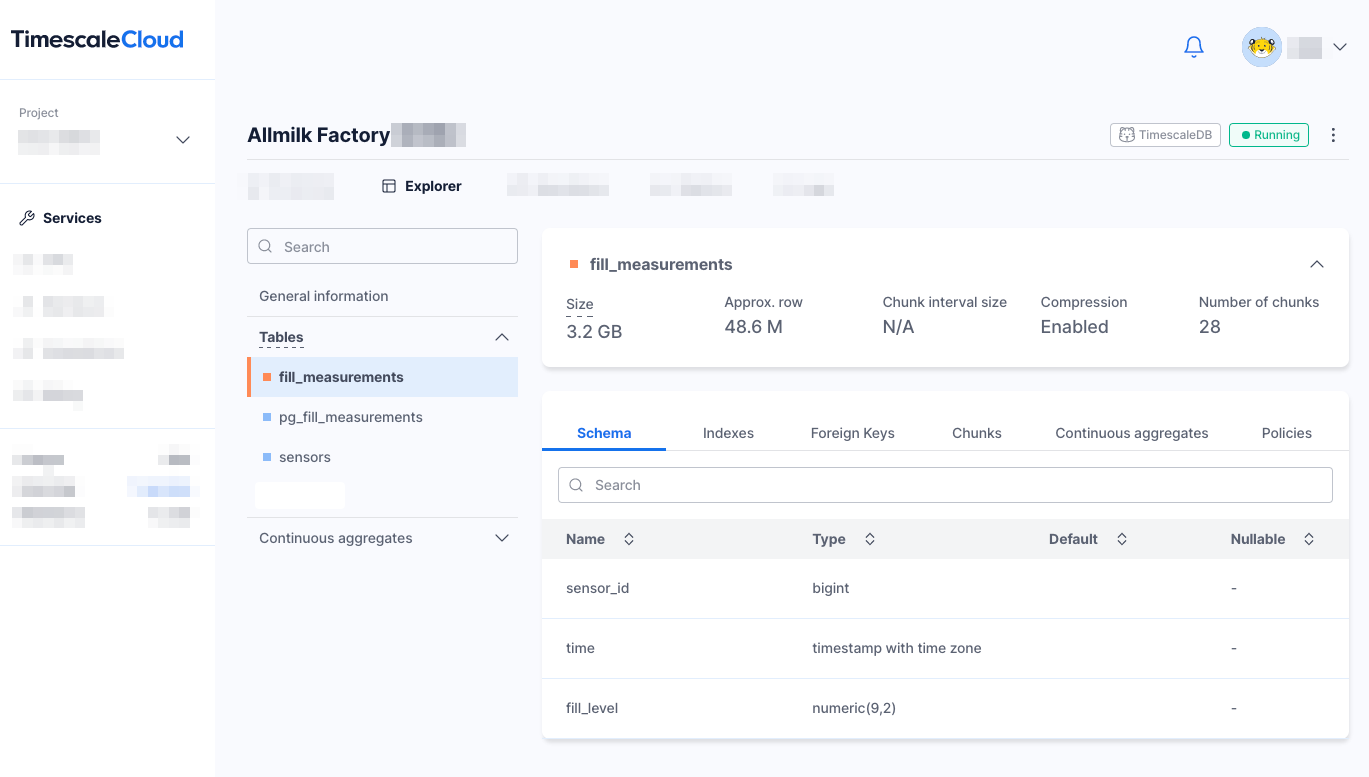This screenshot has width=1369, height=777.
Task: Click the Explorer tab table icon
Action: 389,186
